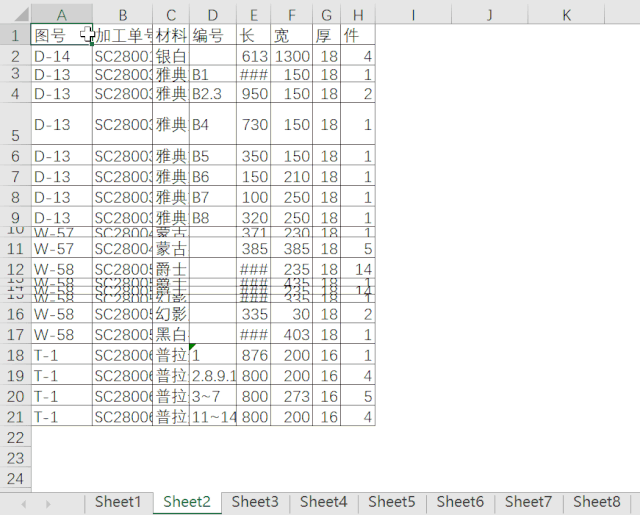640x515 pixels.
Task: Click cell T-1 in row 21
Action: (62, 417)
